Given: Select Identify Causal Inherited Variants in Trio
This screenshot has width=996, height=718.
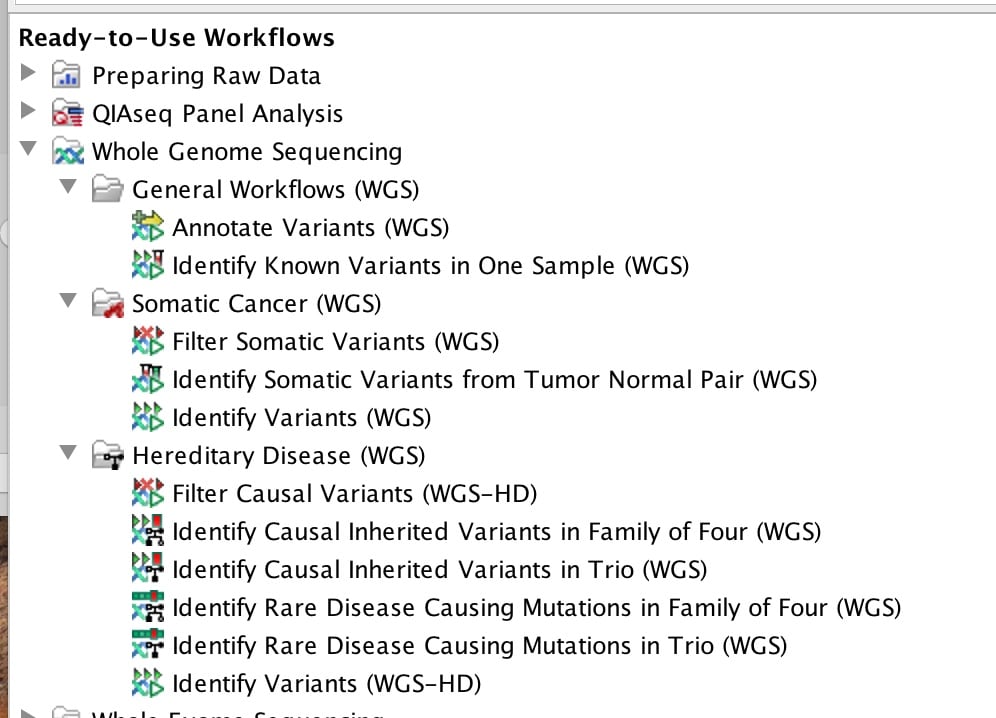Looking at the screenshot, I should click(440, 570).
